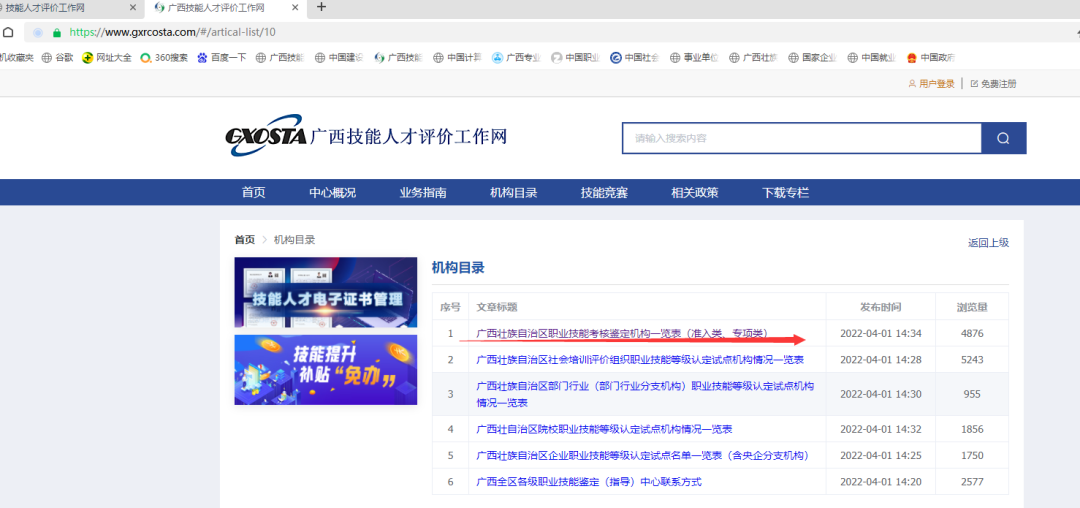Open the 技能人才电子证书管理 banner
The height and width of the screenshot is (508, 1080).
click(326, 292)
